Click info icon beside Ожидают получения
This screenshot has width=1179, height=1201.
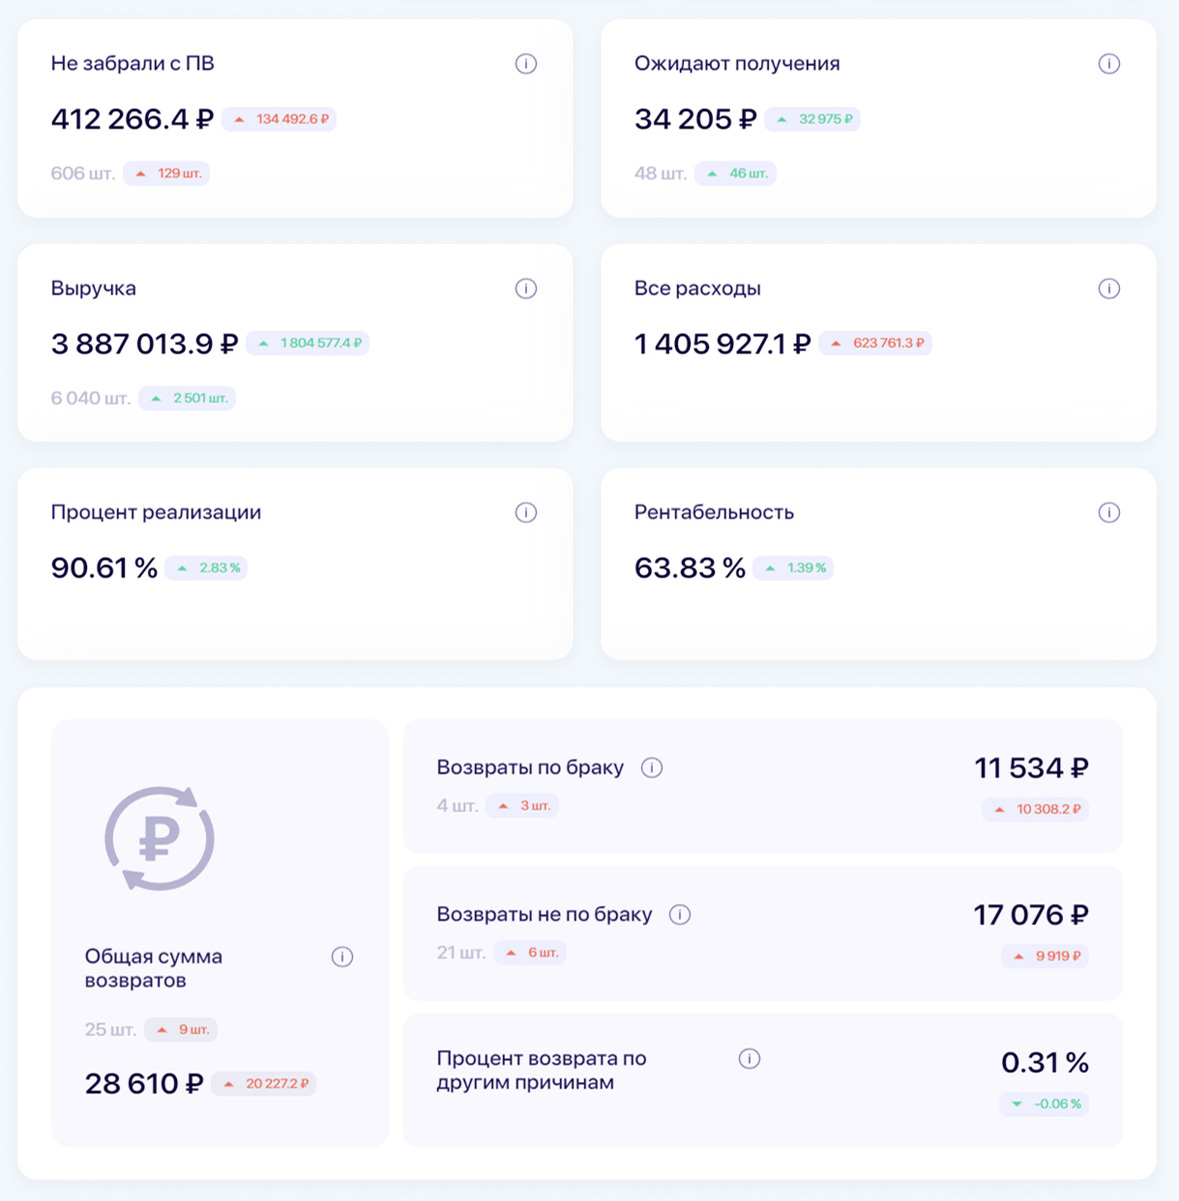pos(1109,64)
